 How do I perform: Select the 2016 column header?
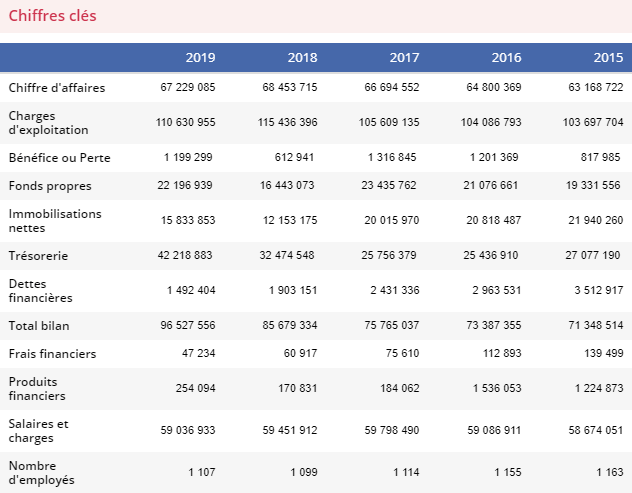point(506,57)
